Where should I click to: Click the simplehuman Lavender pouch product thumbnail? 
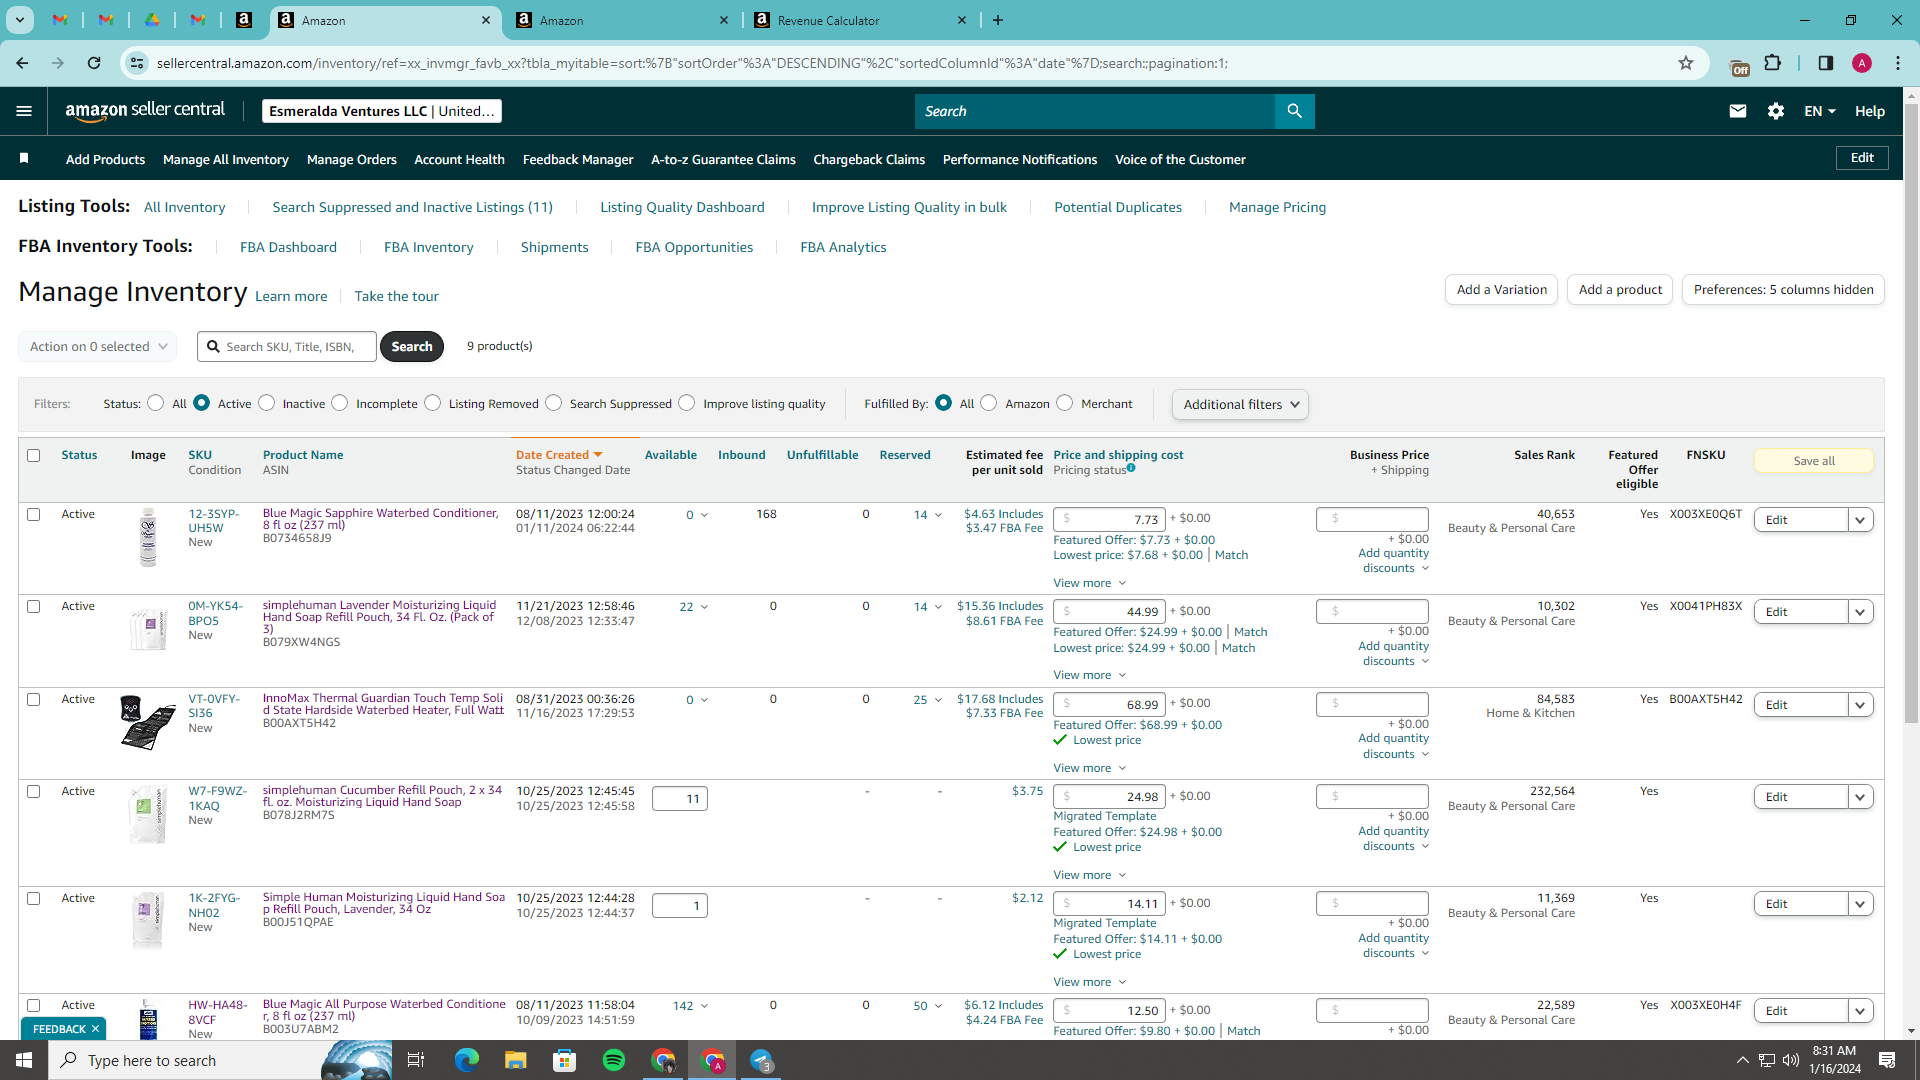click(148, 628)
